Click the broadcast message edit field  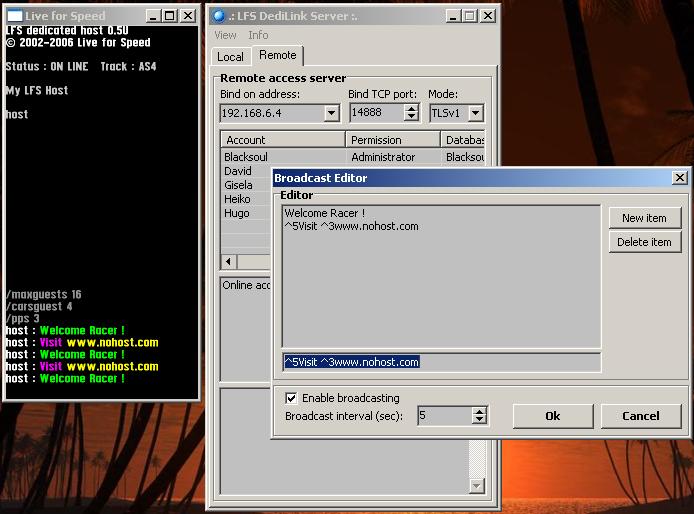[441, 362]
